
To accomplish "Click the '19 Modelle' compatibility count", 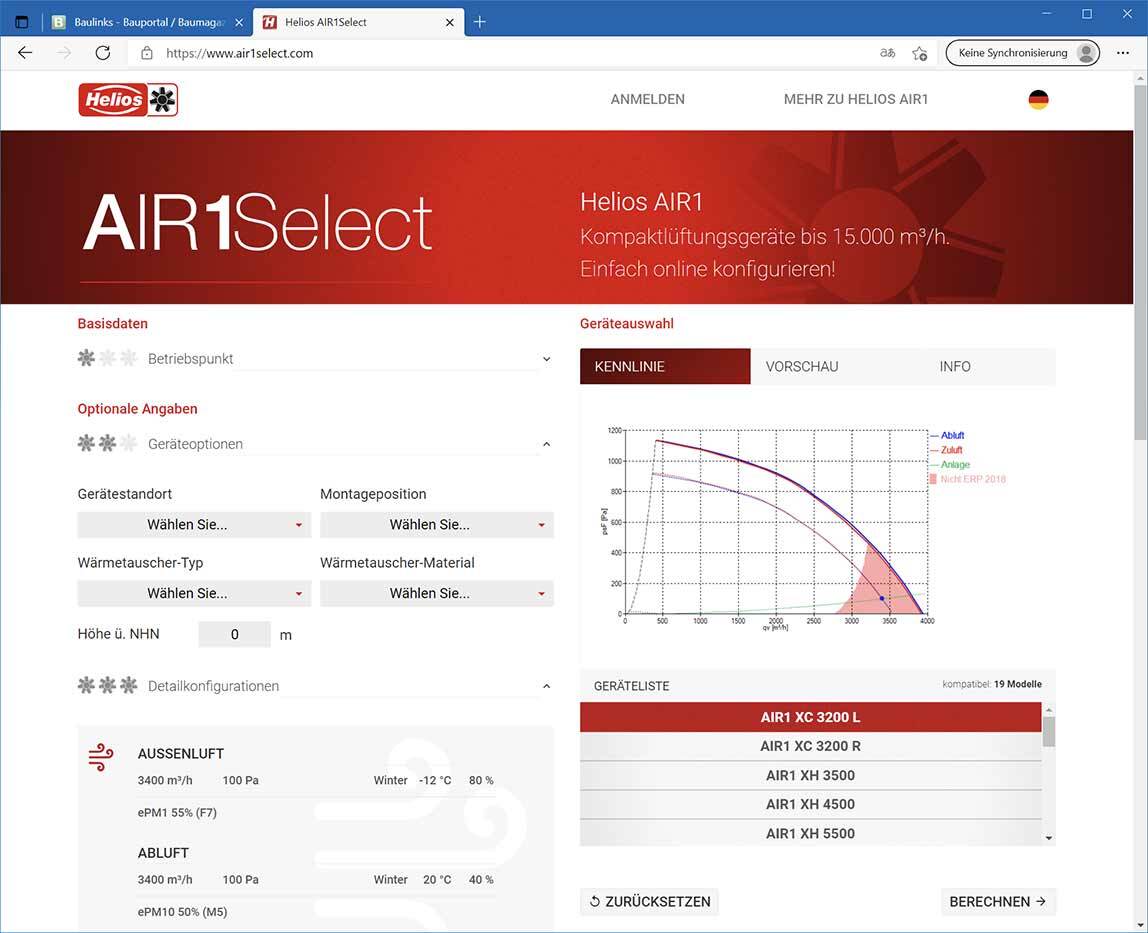I will click(1018, 684).
